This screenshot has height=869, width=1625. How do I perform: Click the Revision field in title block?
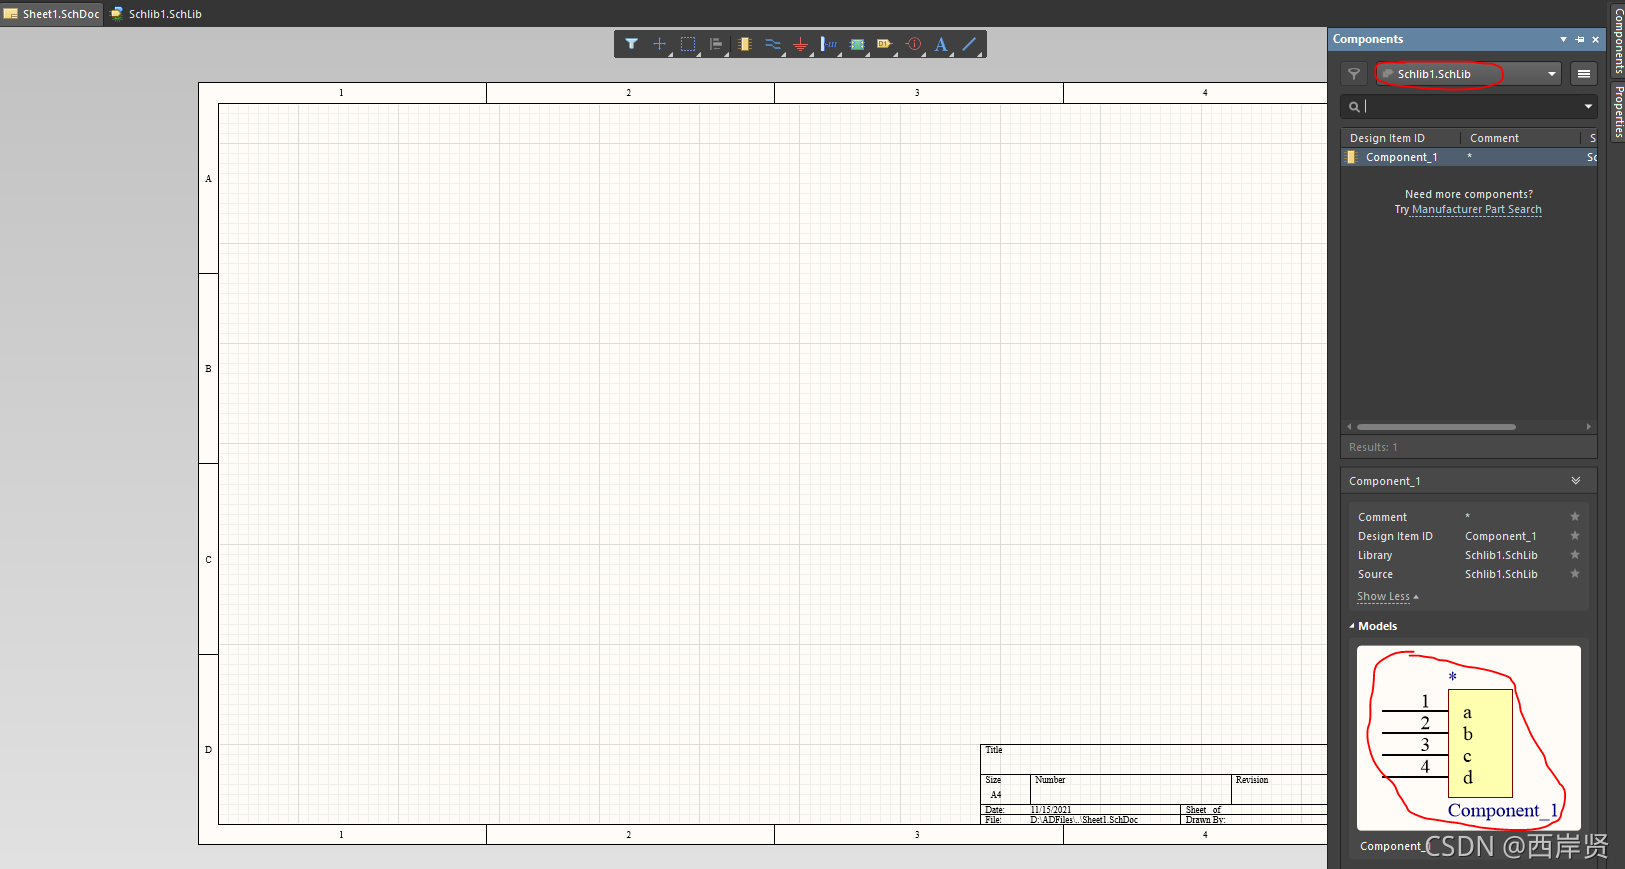[1279, 789]
